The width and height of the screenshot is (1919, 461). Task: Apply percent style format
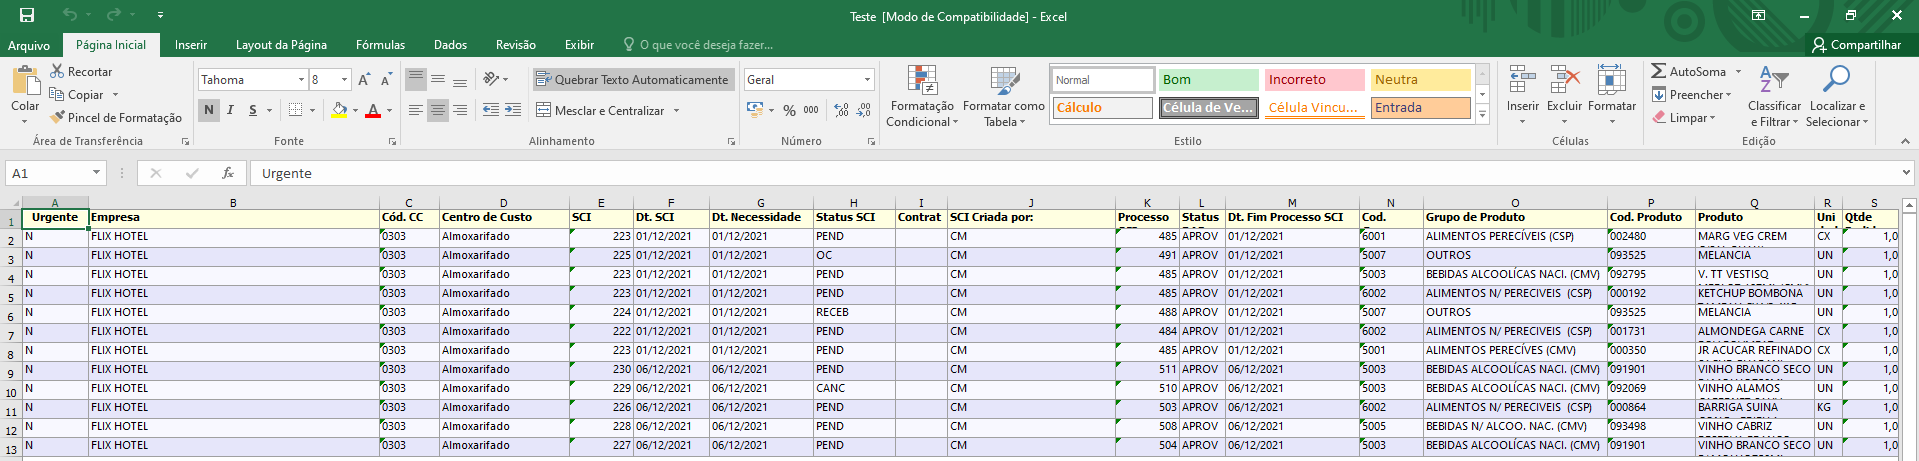click(790, 110)
